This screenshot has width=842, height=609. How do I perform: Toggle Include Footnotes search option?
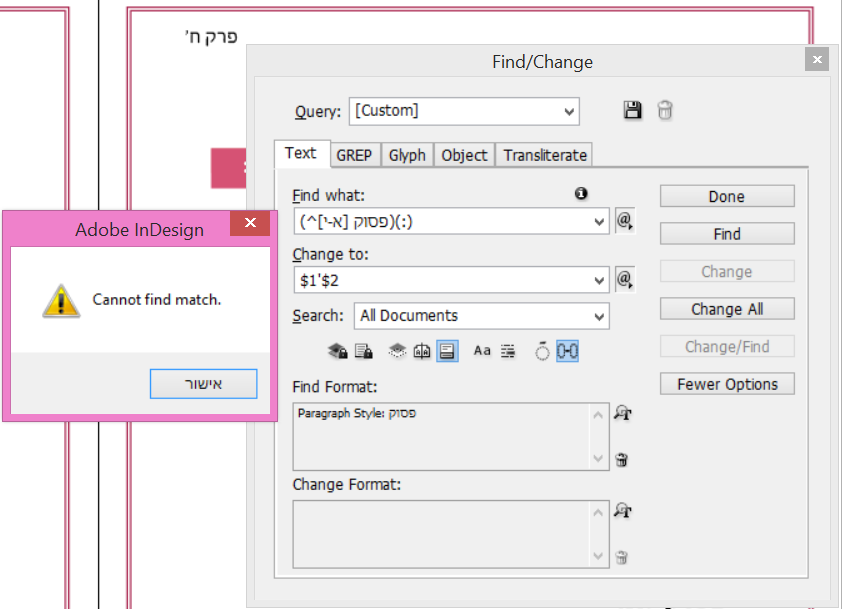click(447, 351)
